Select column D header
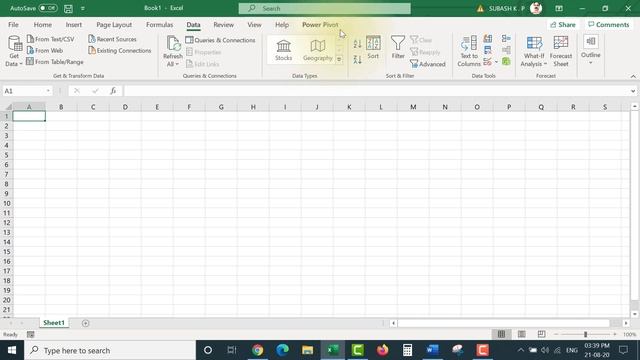 pos(125,107)
